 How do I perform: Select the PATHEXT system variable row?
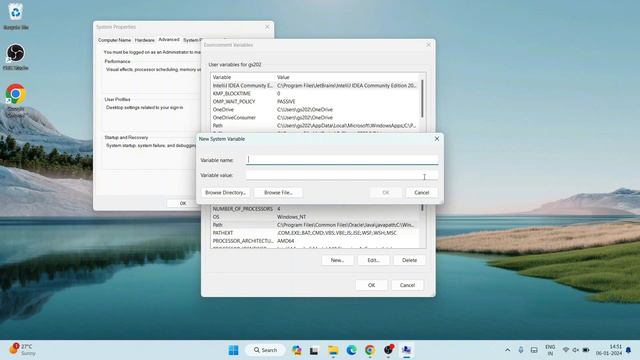click(x=315, y=233)
